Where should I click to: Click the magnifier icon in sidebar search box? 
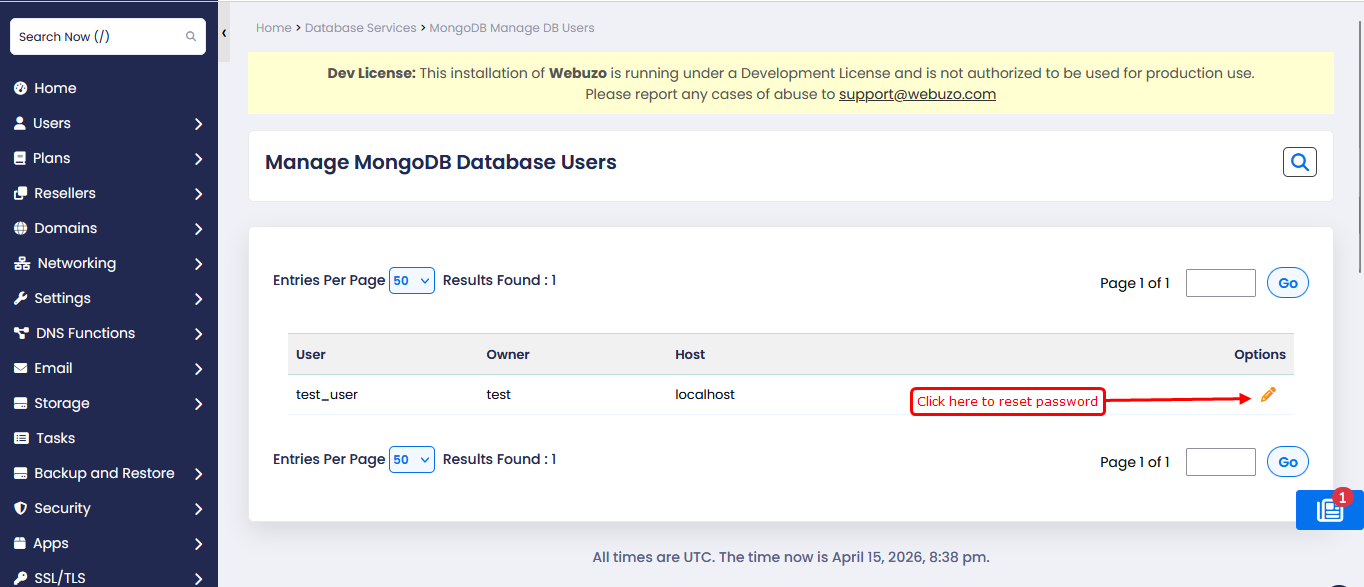point(191,37)
